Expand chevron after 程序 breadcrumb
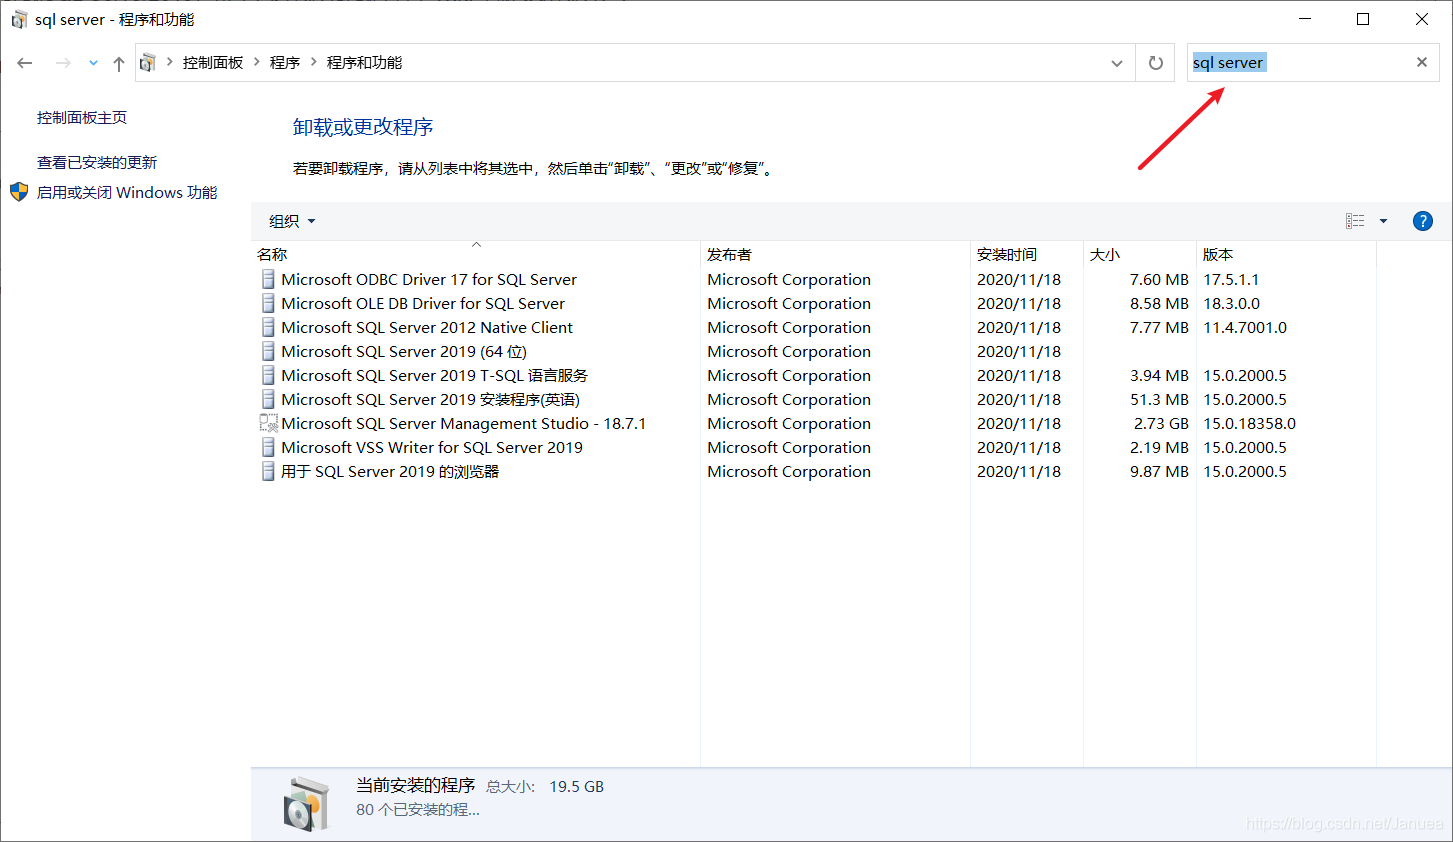 click(x=314, y=62)
